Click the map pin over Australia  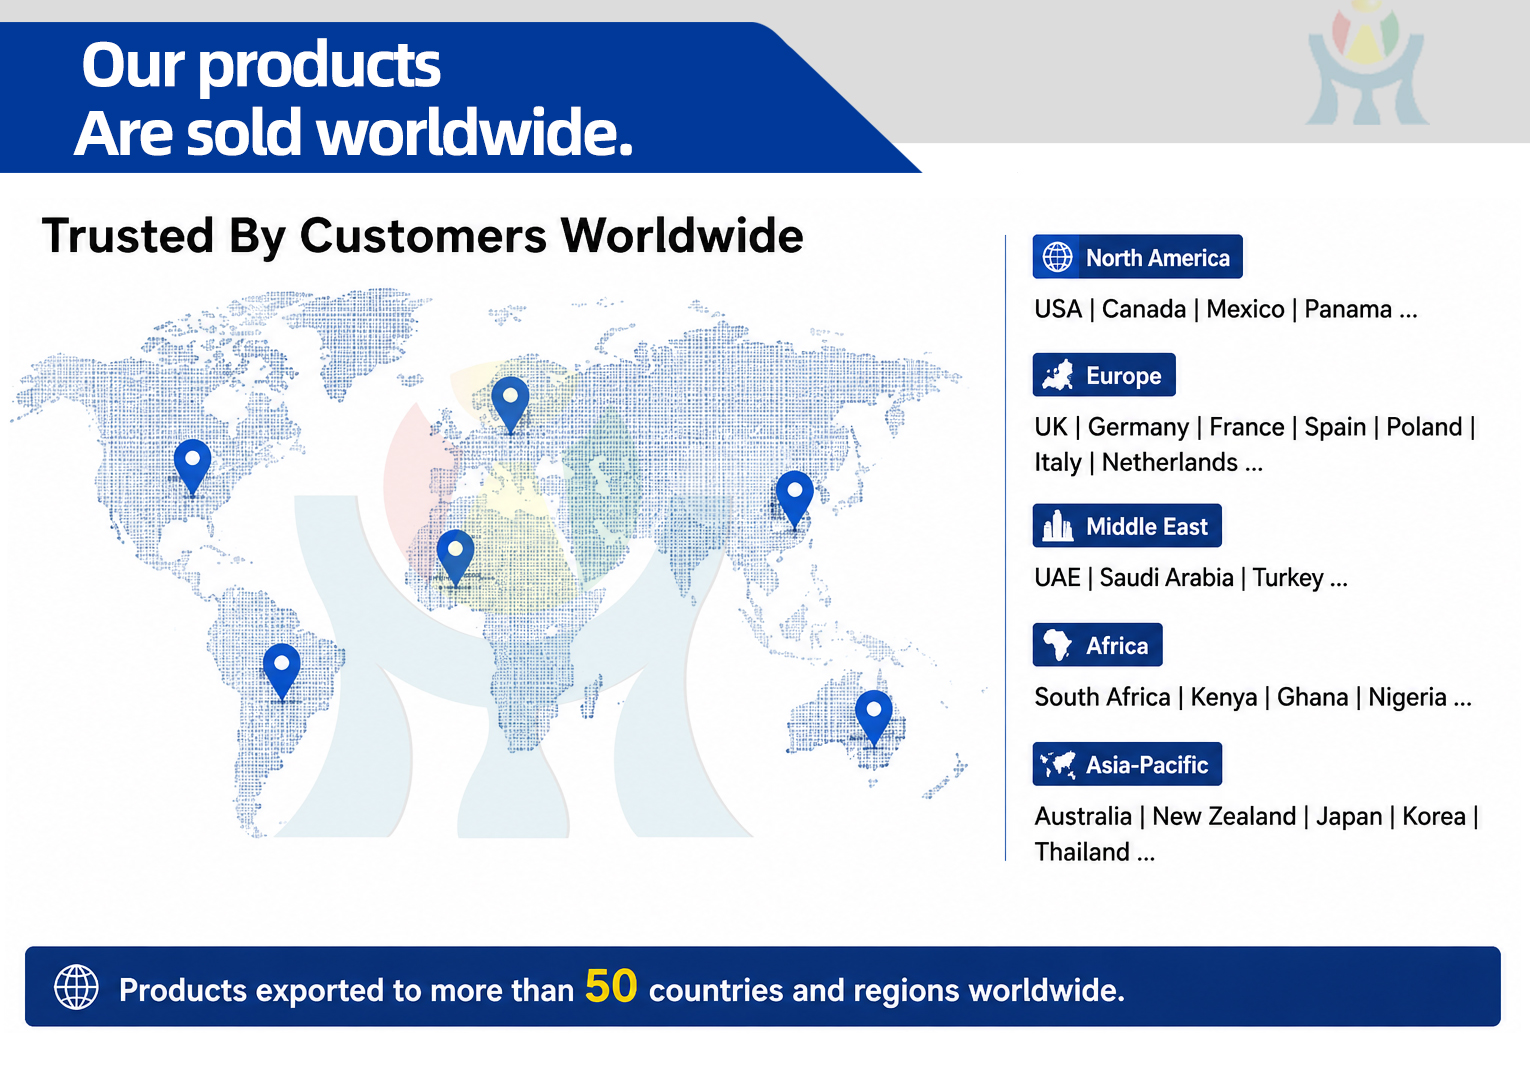[874, 718]
